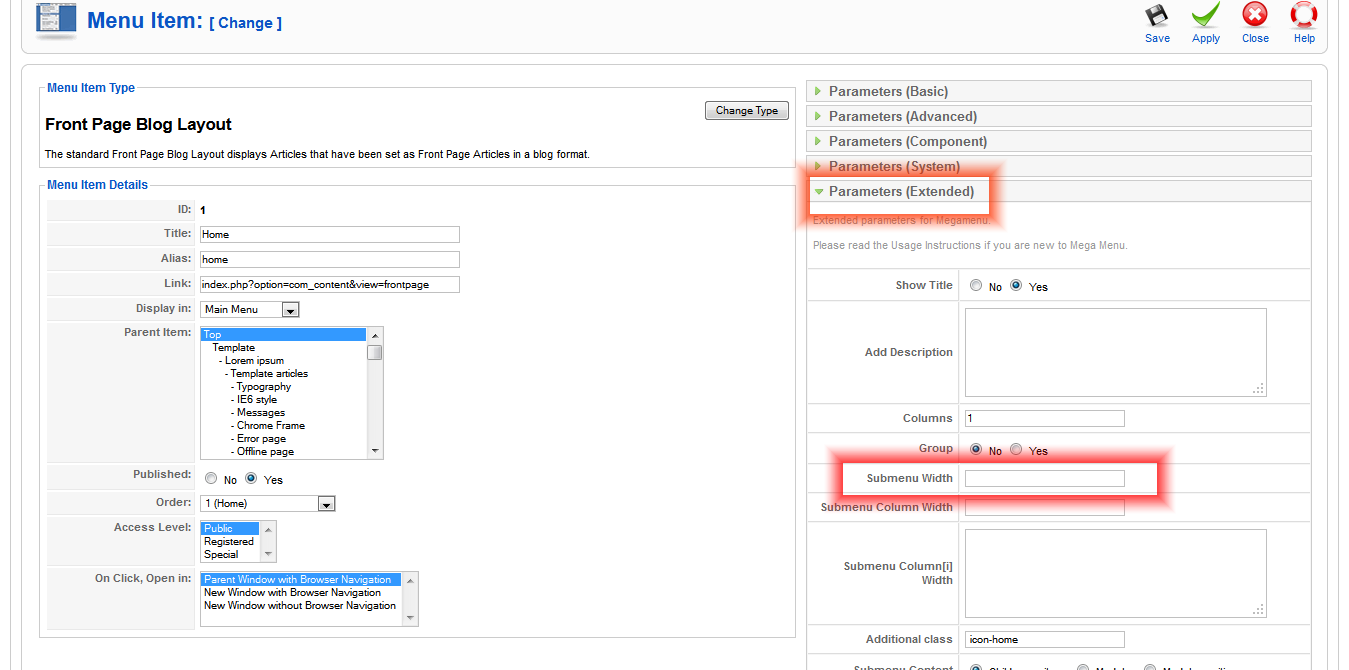Click the Columns input field

click(1045, 418)
